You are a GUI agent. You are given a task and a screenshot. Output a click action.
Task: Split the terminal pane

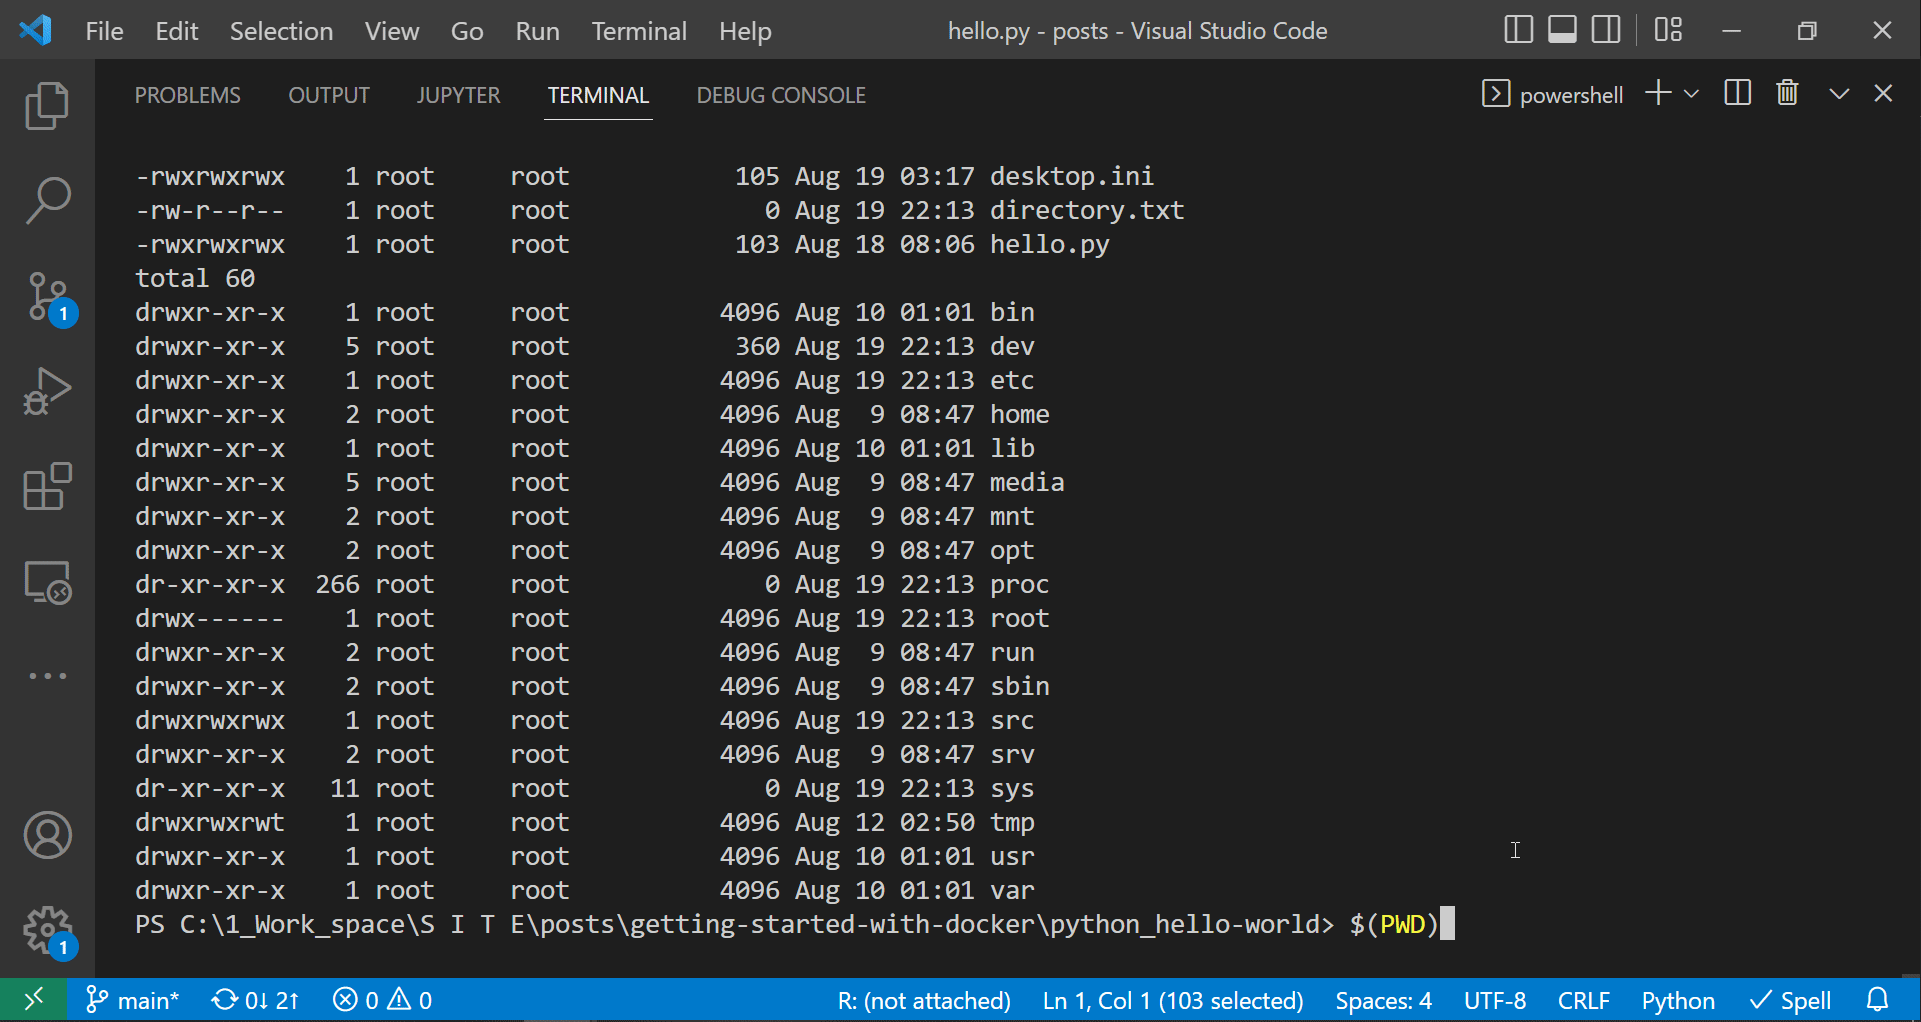(1737, 93)
